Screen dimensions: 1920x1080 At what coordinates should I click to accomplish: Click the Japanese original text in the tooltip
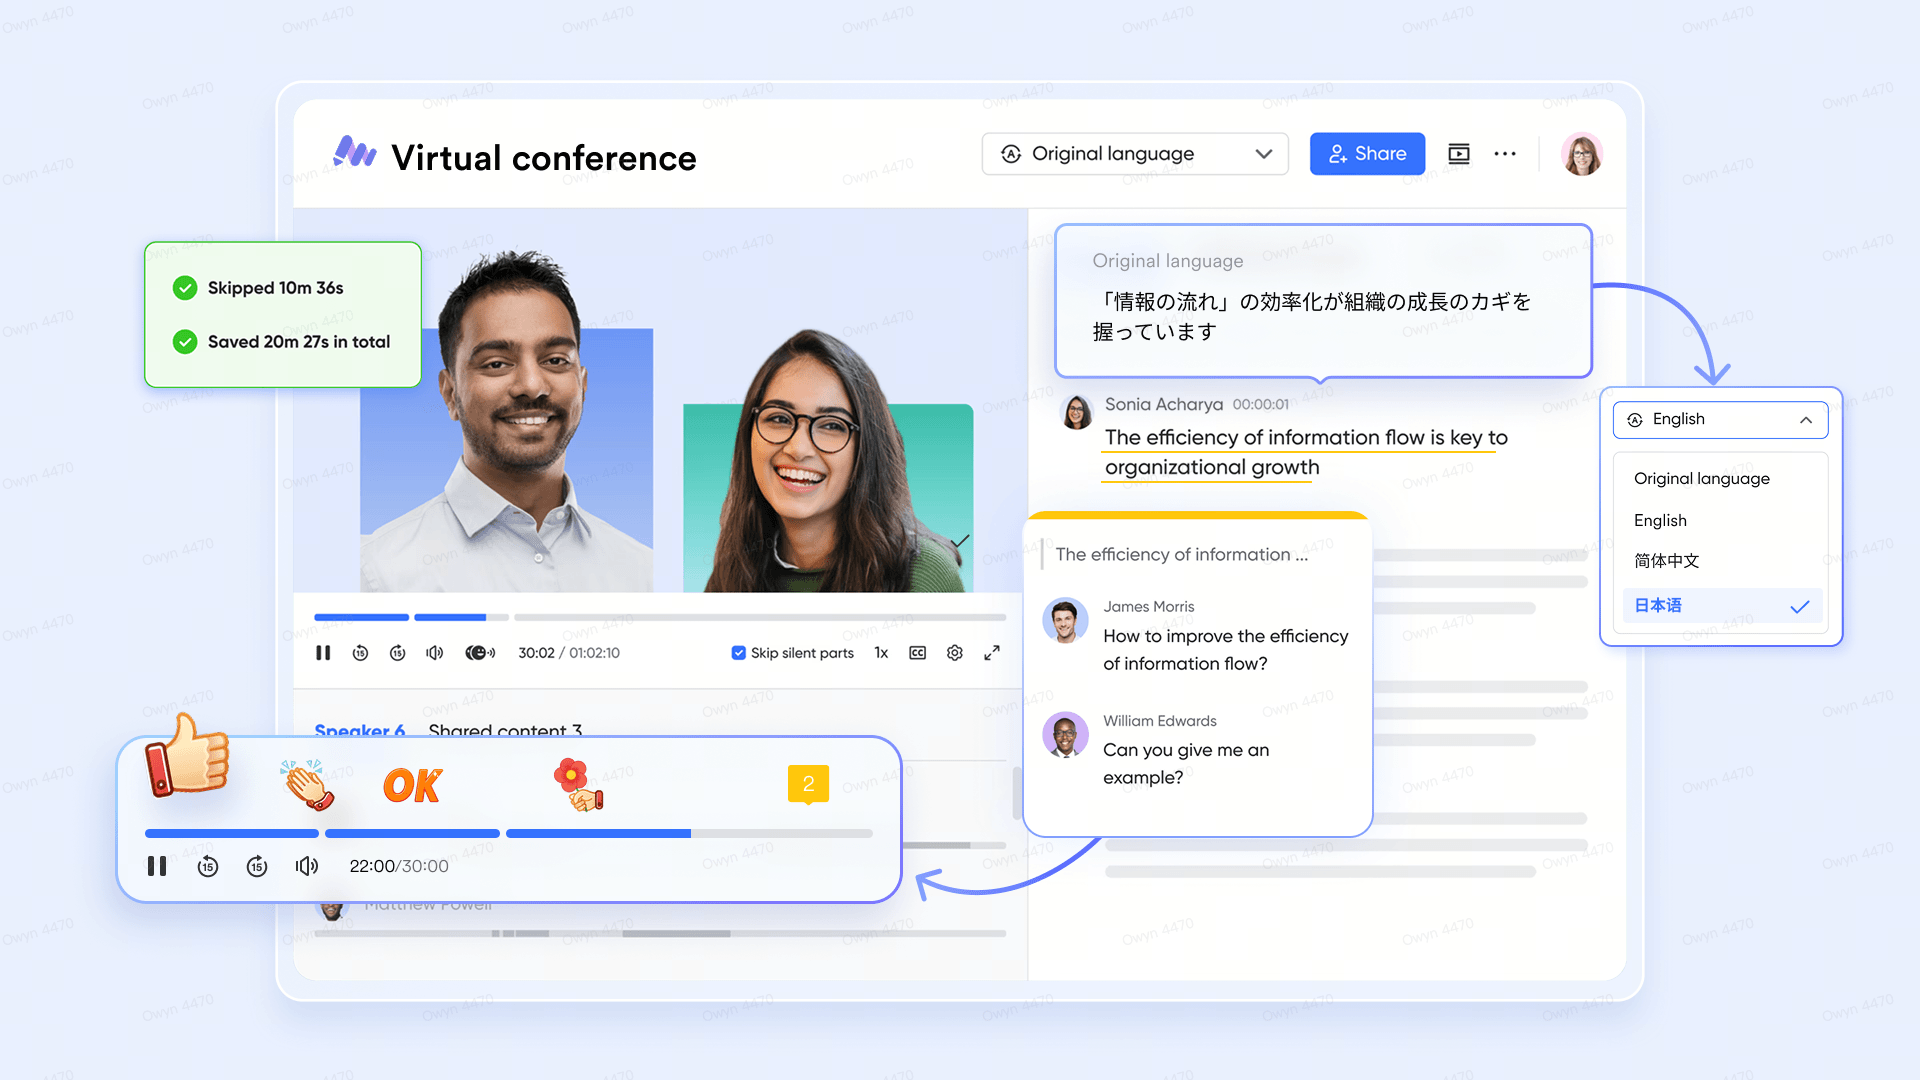(1311, 316)
